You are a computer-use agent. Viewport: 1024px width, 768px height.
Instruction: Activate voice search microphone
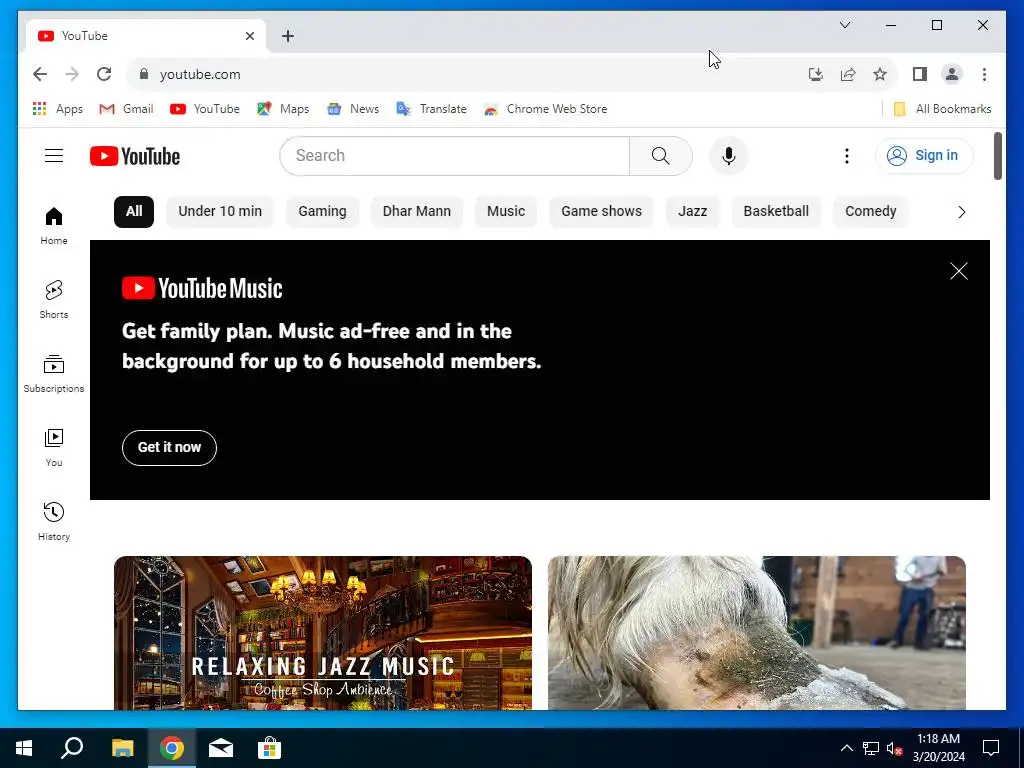tap(729, 155)
